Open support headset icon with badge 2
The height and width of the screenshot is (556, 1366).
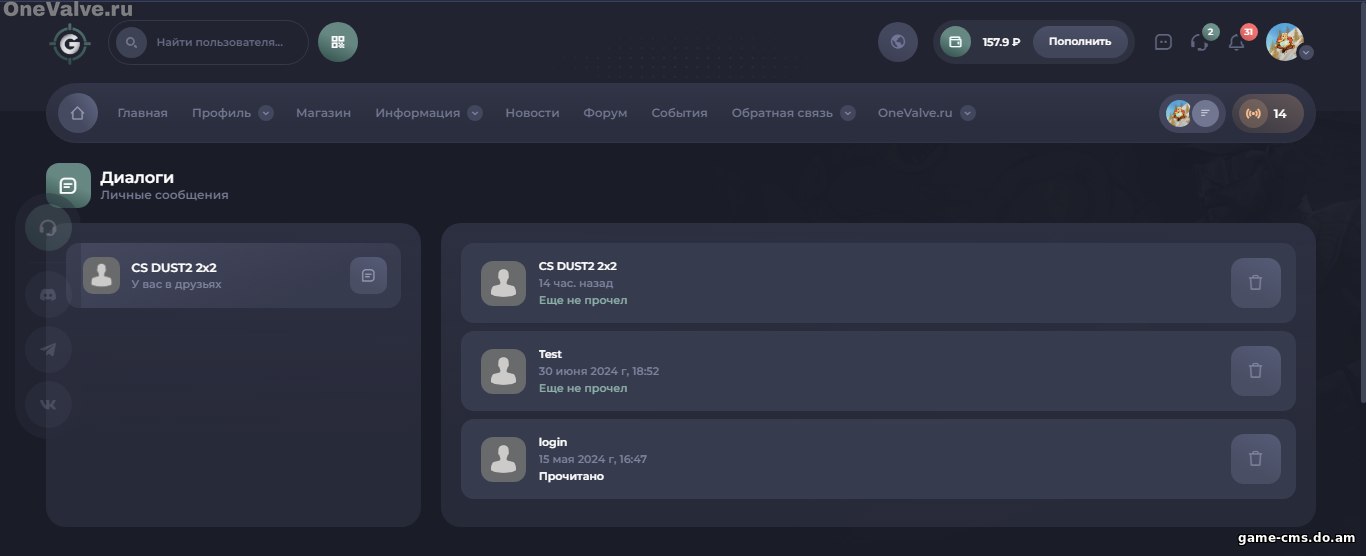coord(1199,42)
